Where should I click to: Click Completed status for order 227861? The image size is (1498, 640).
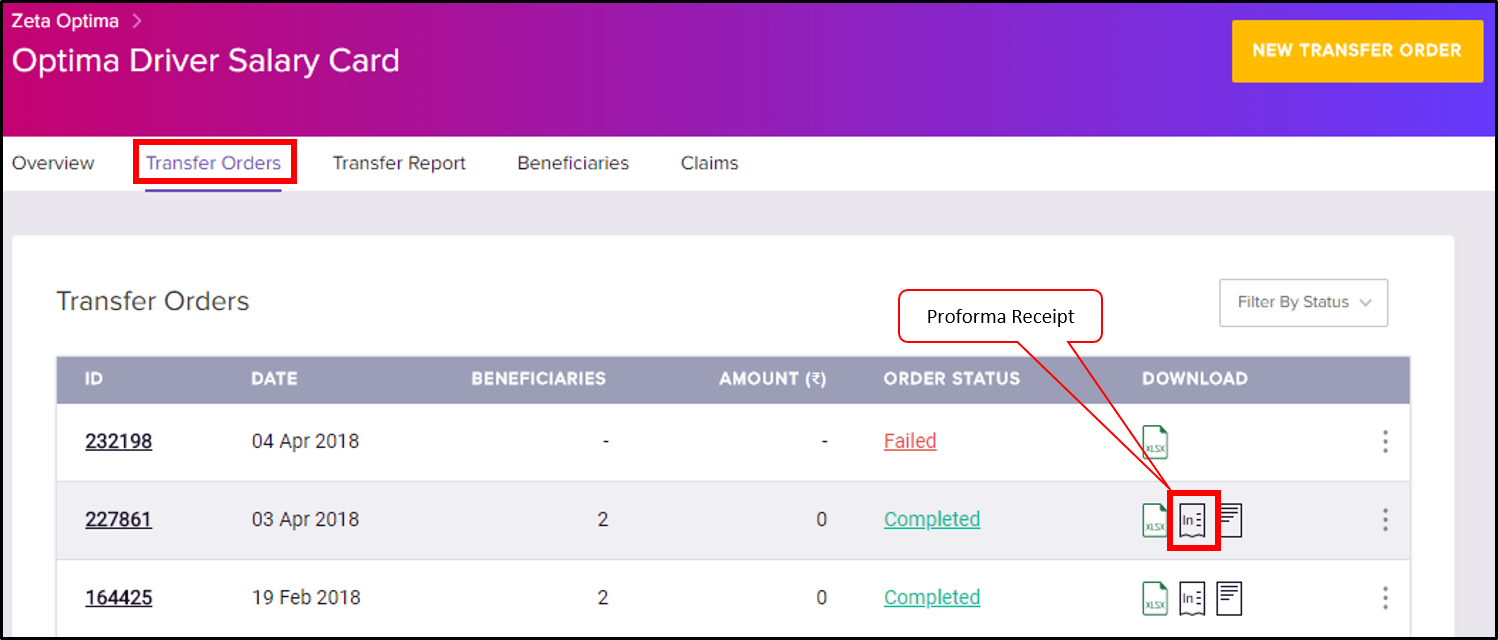point(931,519)
